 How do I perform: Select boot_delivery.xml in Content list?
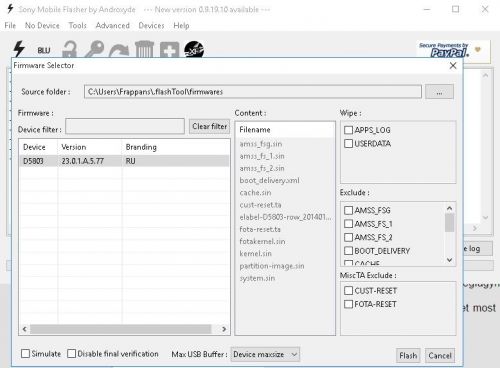(x=269, y=181)
